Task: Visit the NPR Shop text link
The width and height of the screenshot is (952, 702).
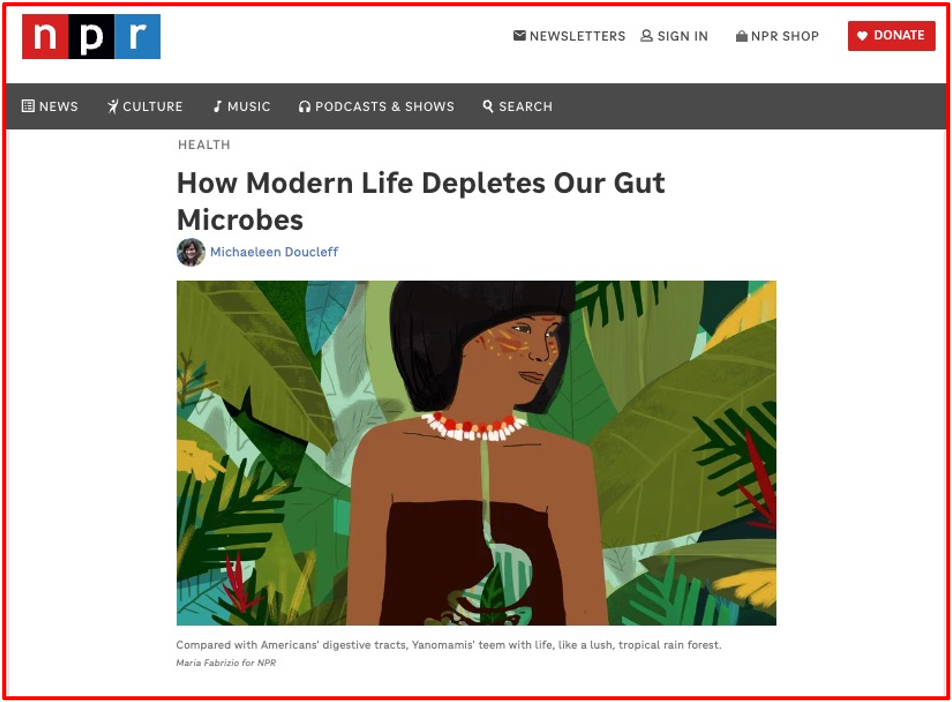Action: point(785,36)
